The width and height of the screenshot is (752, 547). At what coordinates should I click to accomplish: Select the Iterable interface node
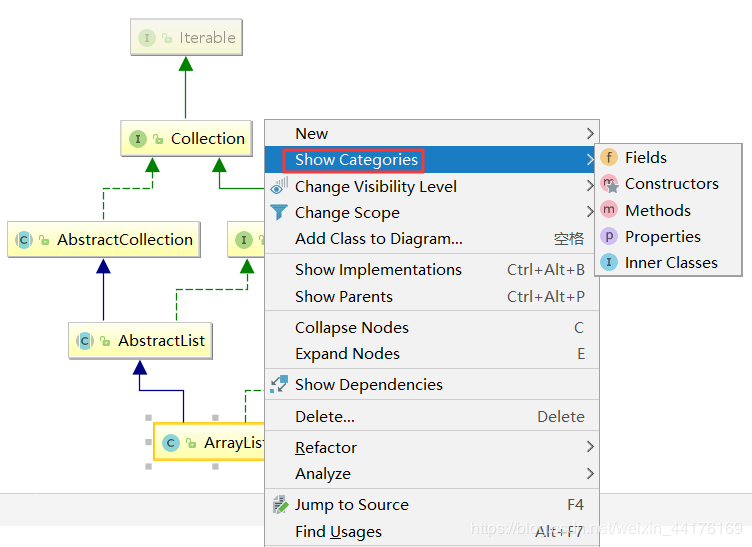187,38
